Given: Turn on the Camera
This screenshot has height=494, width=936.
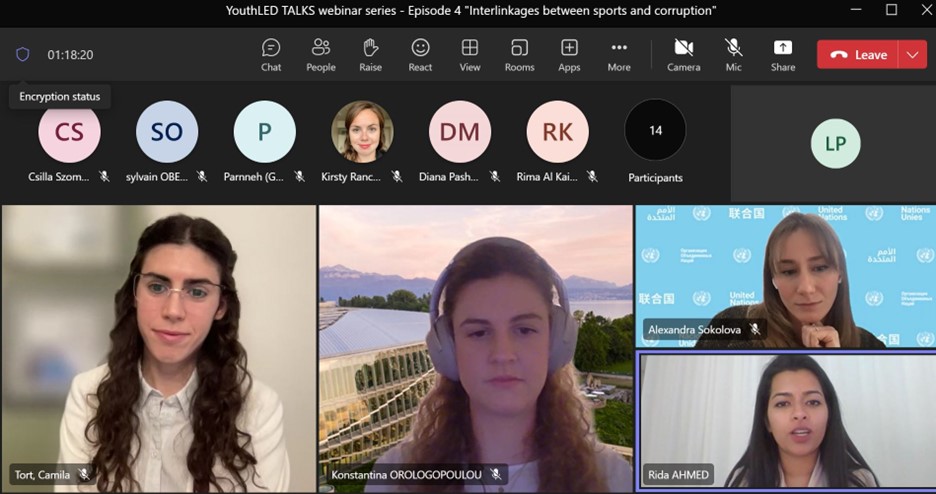Looking at the screenshot, I should click(684, 54).
